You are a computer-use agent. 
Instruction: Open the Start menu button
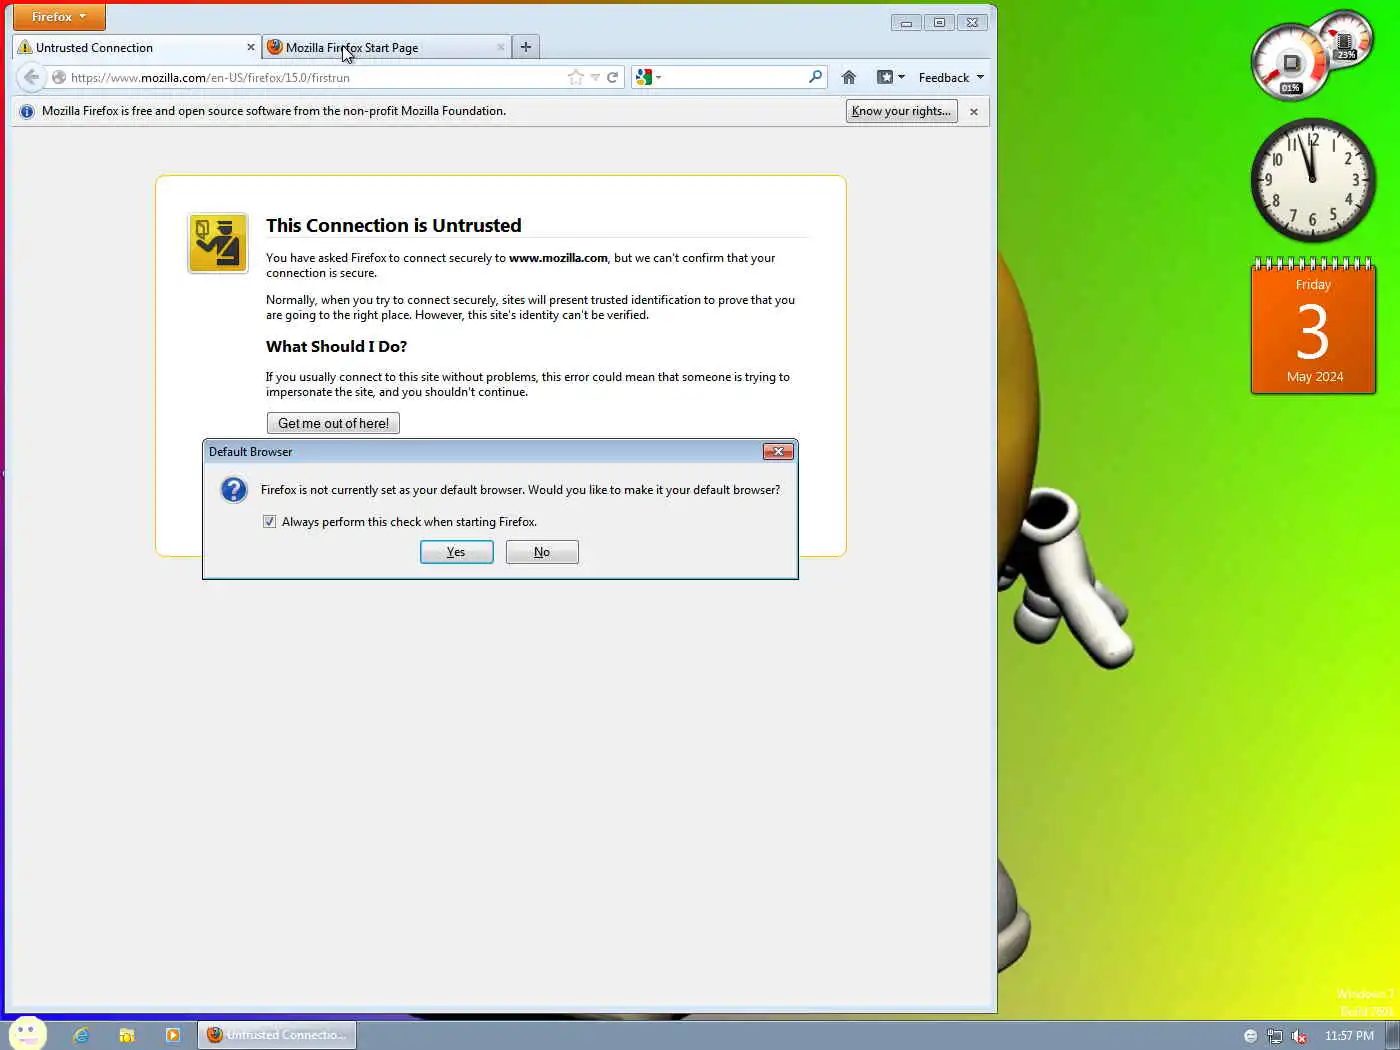27,1034
